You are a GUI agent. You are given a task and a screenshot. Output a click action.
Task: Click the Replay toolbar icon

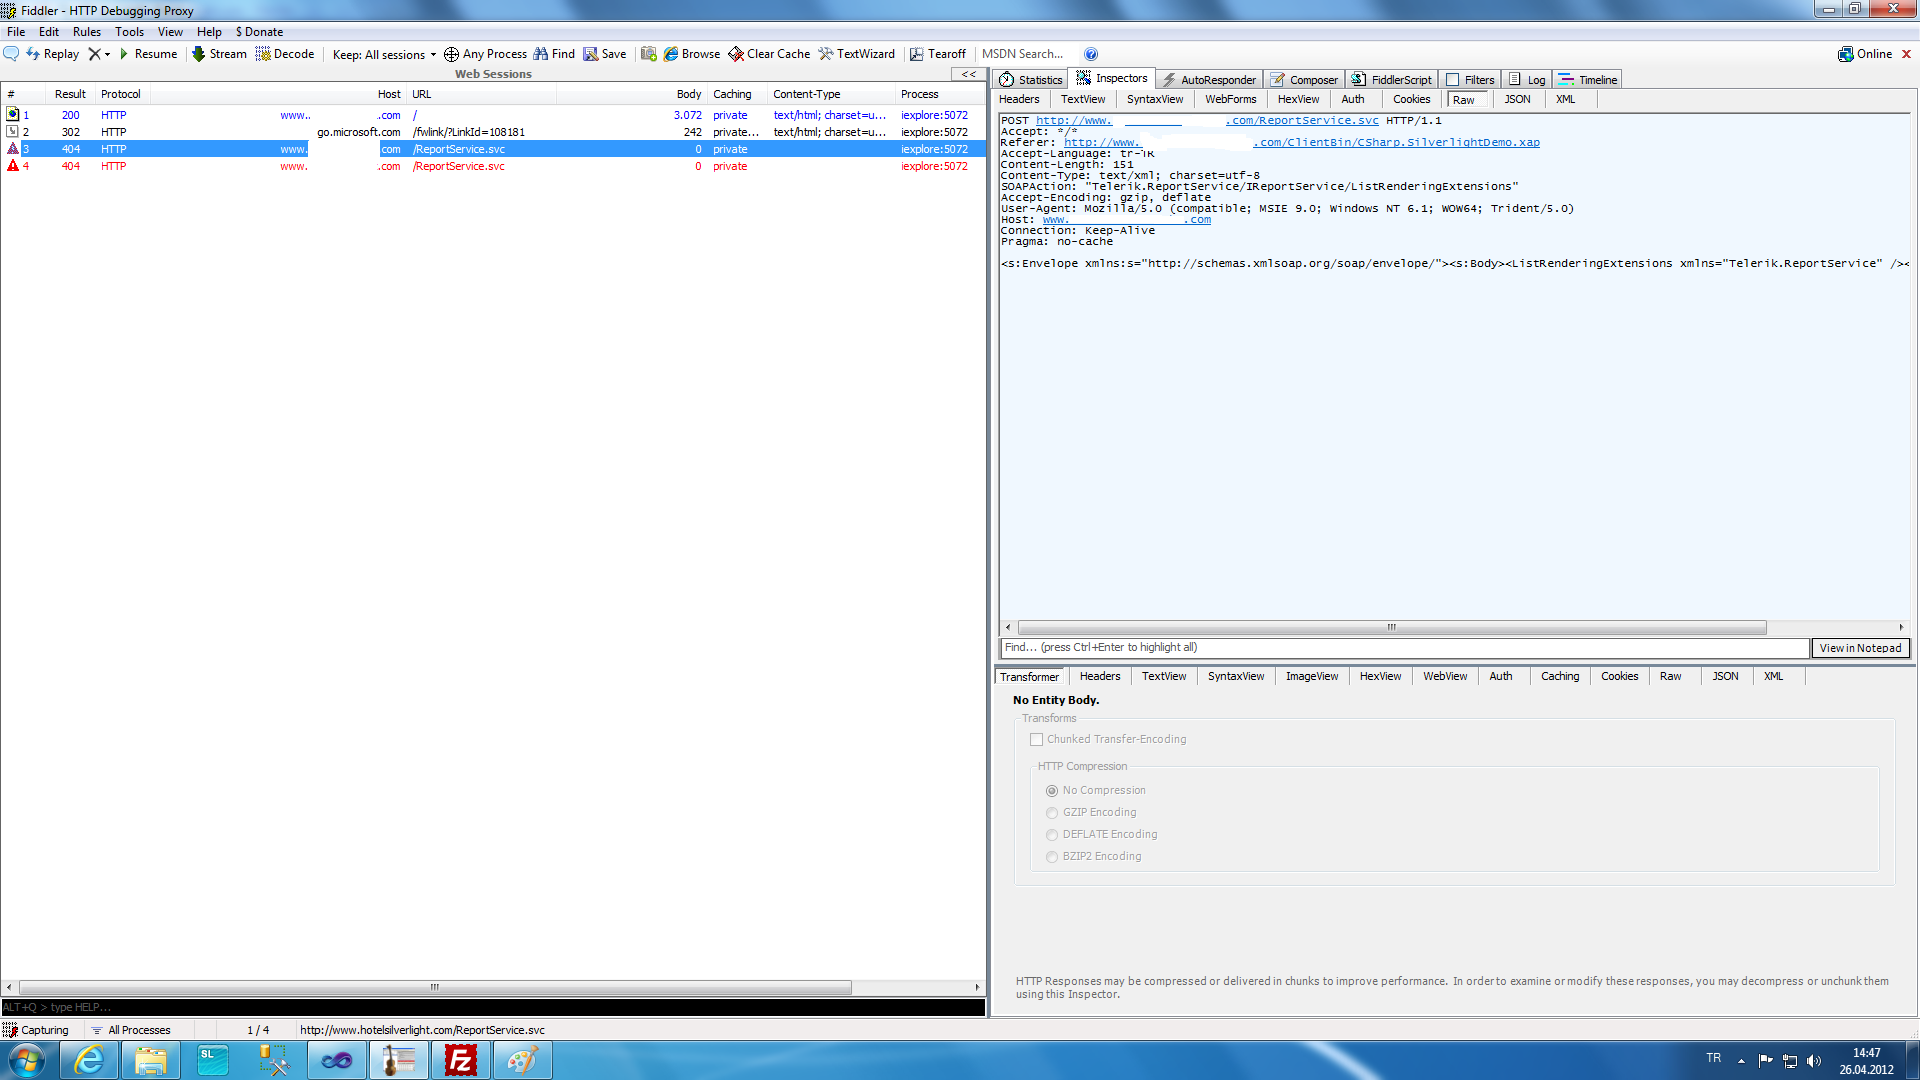coord(33,54)
